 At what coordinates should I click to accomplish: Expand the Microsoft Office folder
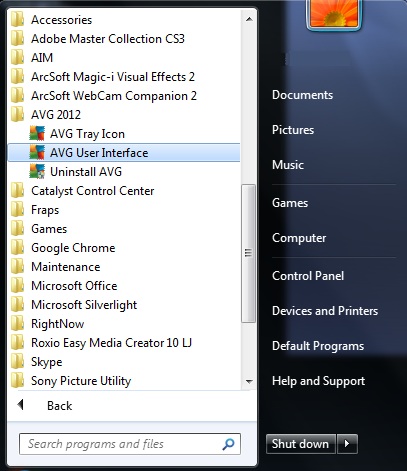[x=124, y=286]
